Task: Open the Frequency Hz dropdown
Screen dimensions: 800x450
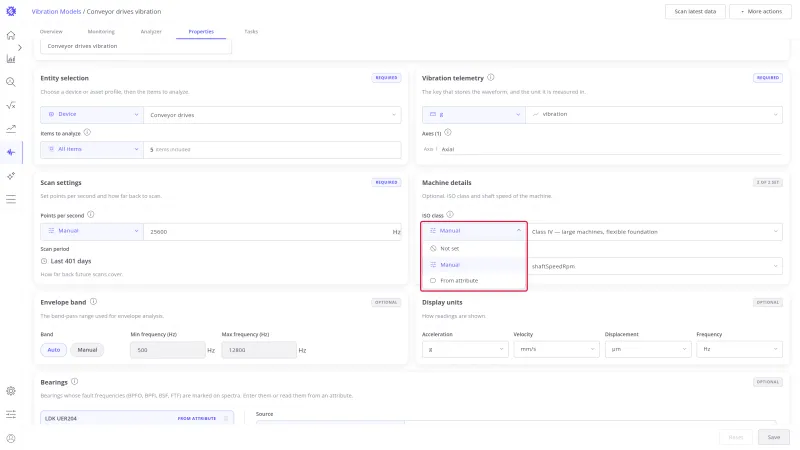Action: pyautogui.click(x=739, y=349)
